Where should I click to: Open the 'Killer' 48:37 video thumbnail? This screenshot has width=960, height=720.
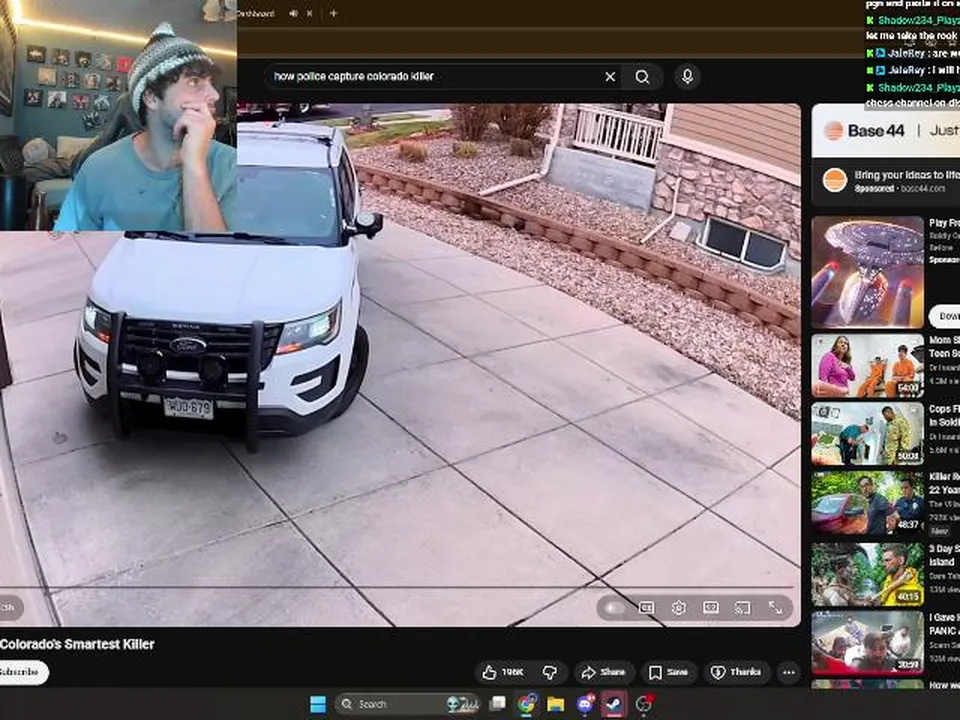867,503
